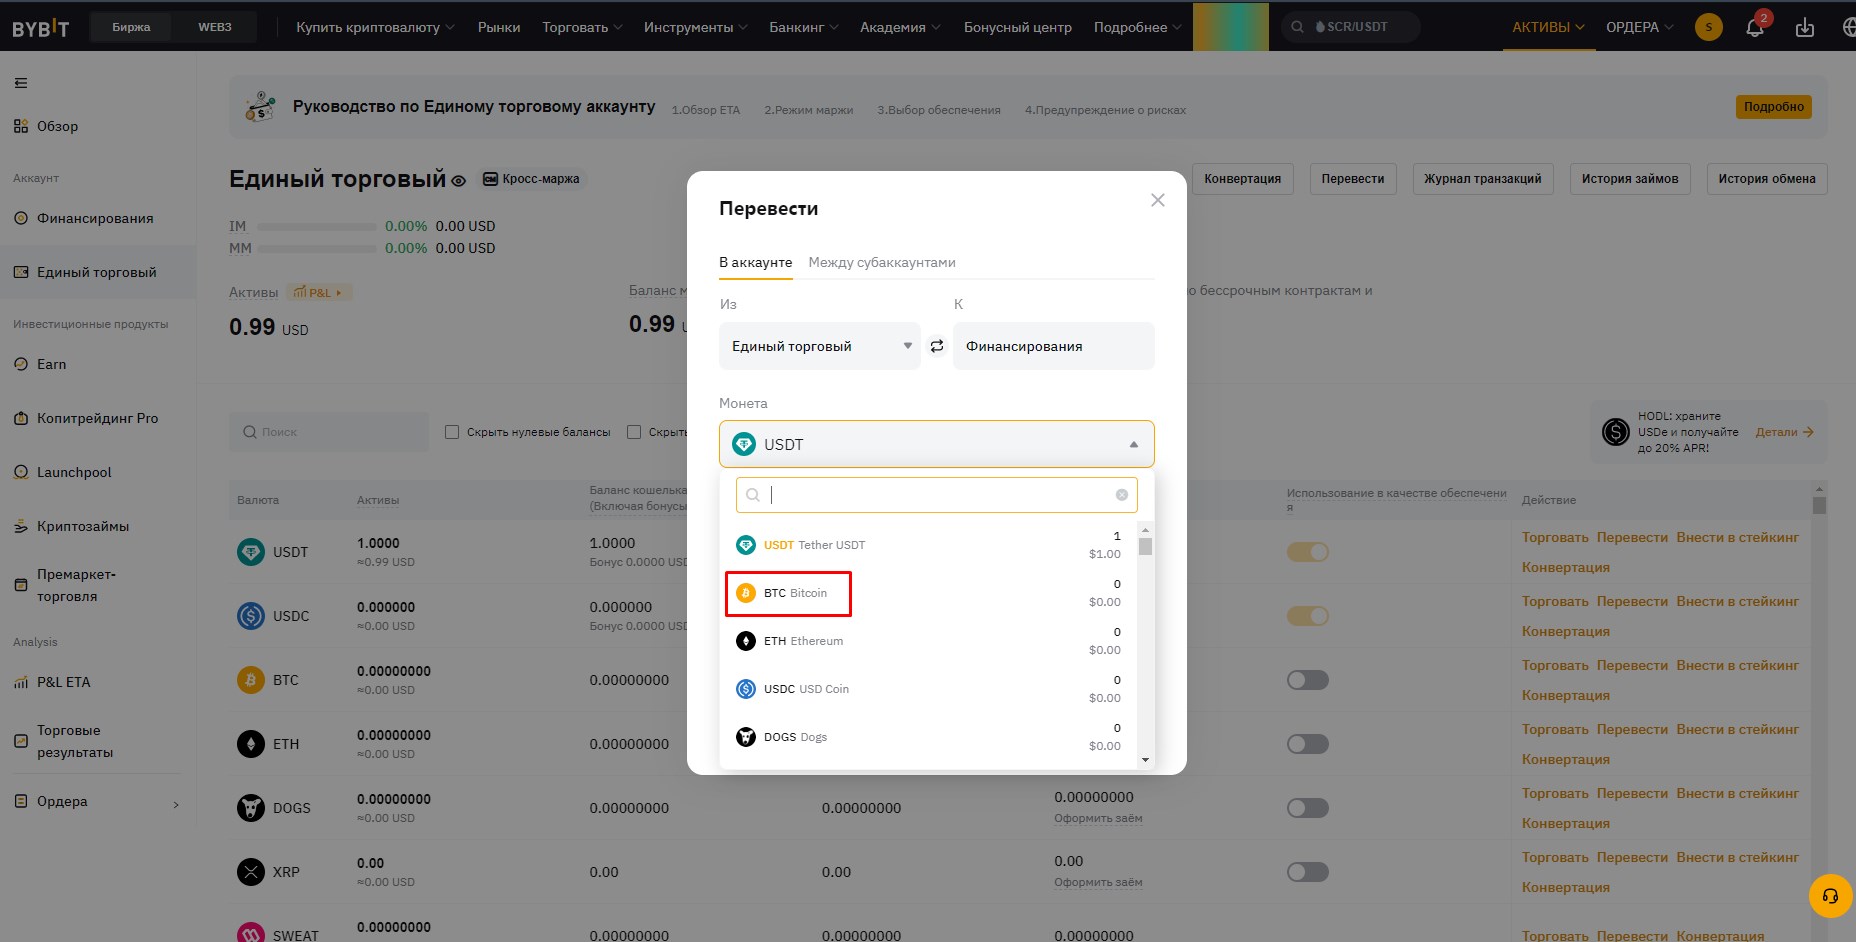Select DOGS Dogs in coin list
Viewport: 1856px width, 942px height.
929,737
